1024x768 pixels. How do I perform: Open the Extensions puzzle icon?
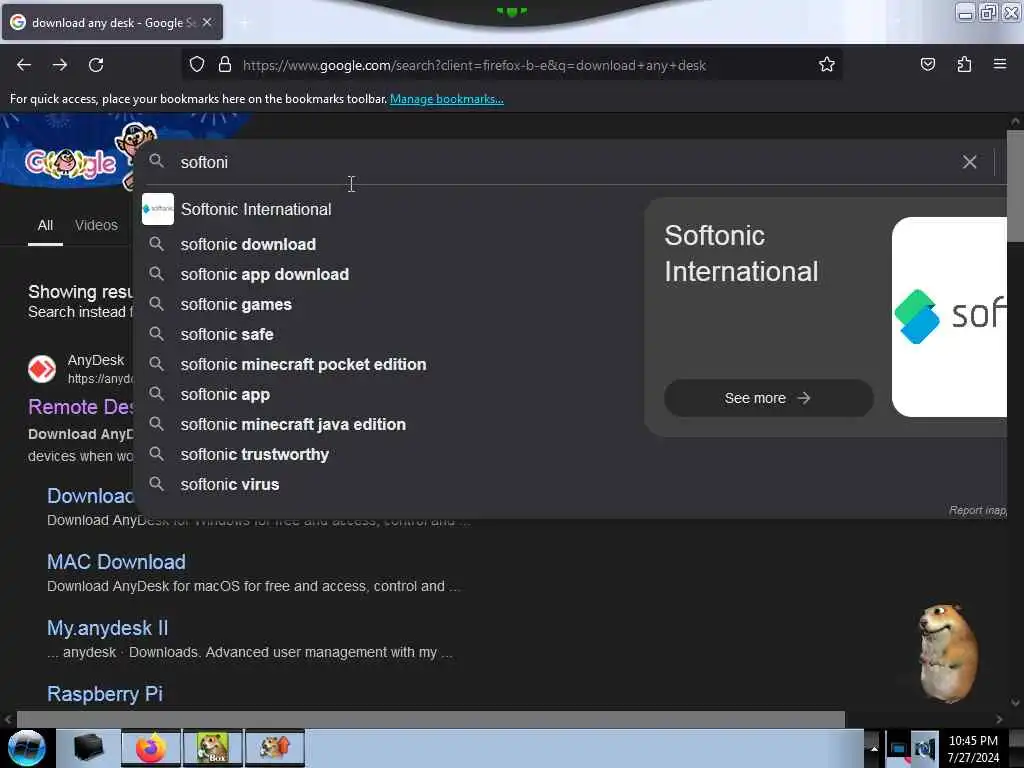tap(964, 65)
